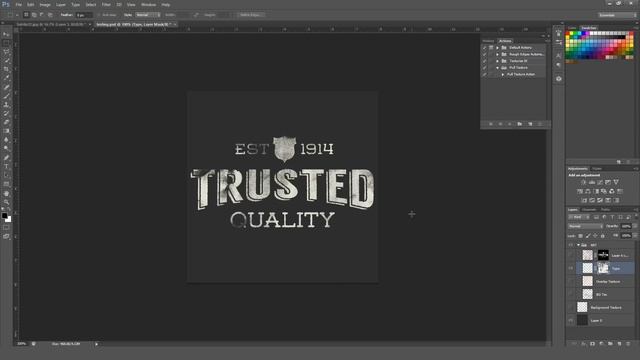Toggle checkmark for Default Actions set
The image size is (640, 360).
click(484, 48)
